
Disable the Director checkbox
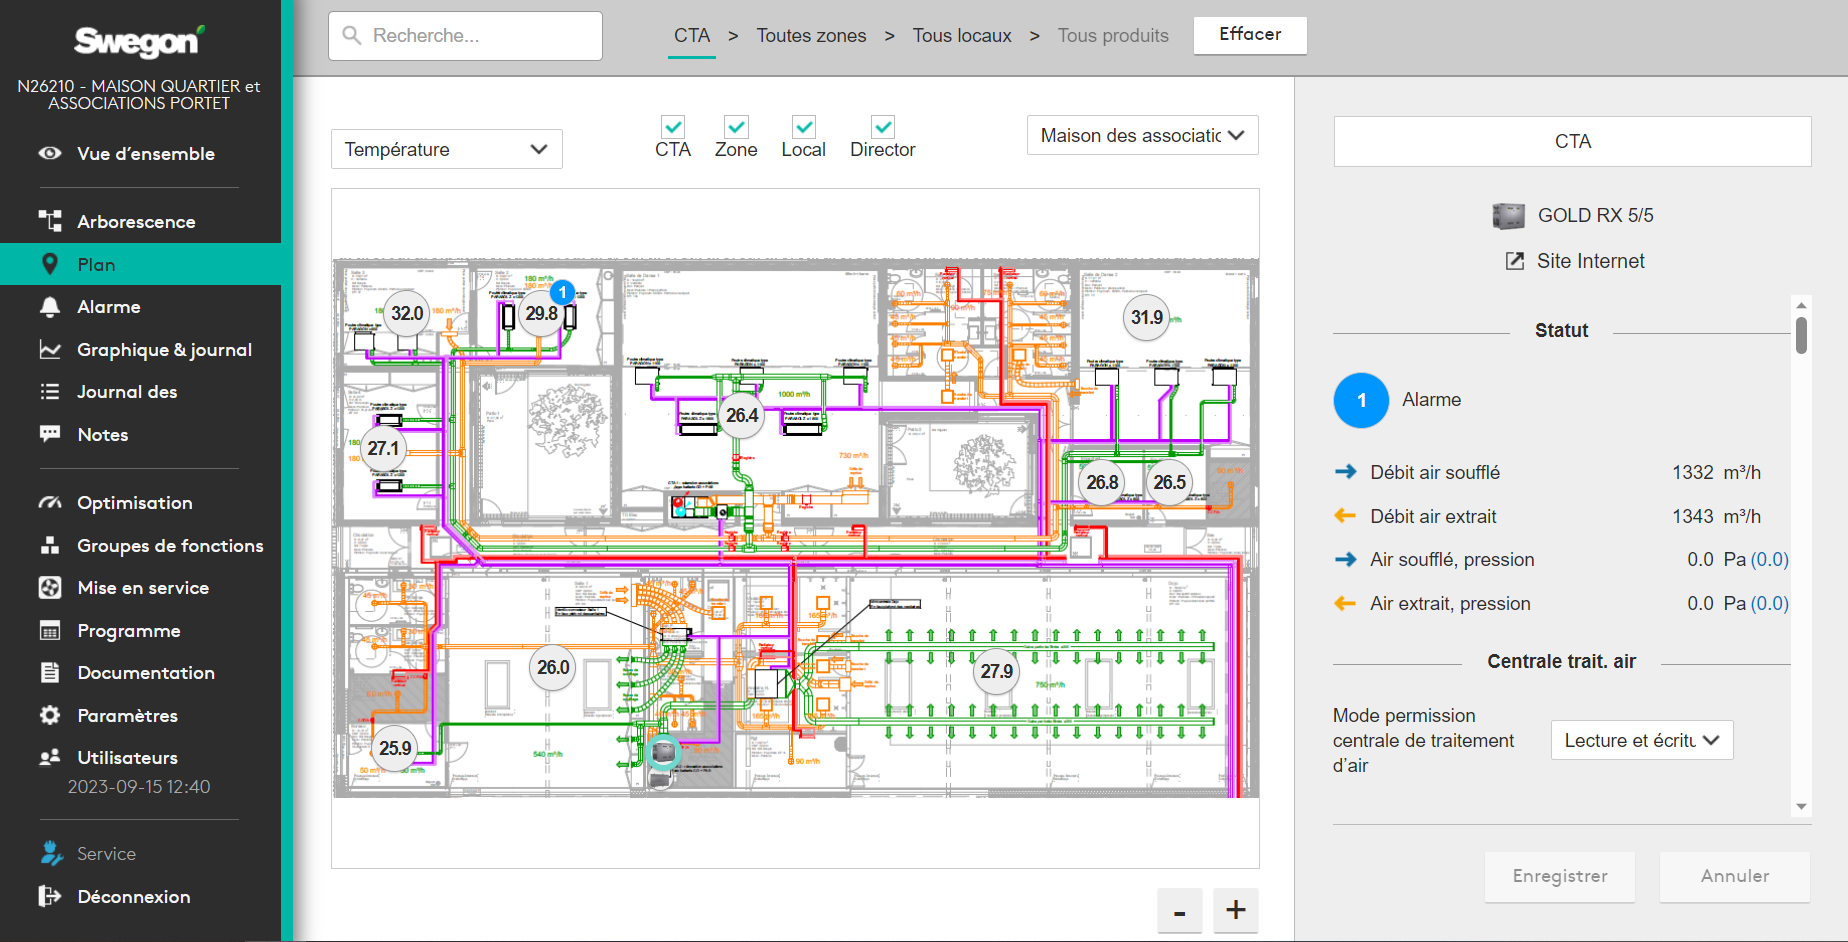tap(882, 127)
